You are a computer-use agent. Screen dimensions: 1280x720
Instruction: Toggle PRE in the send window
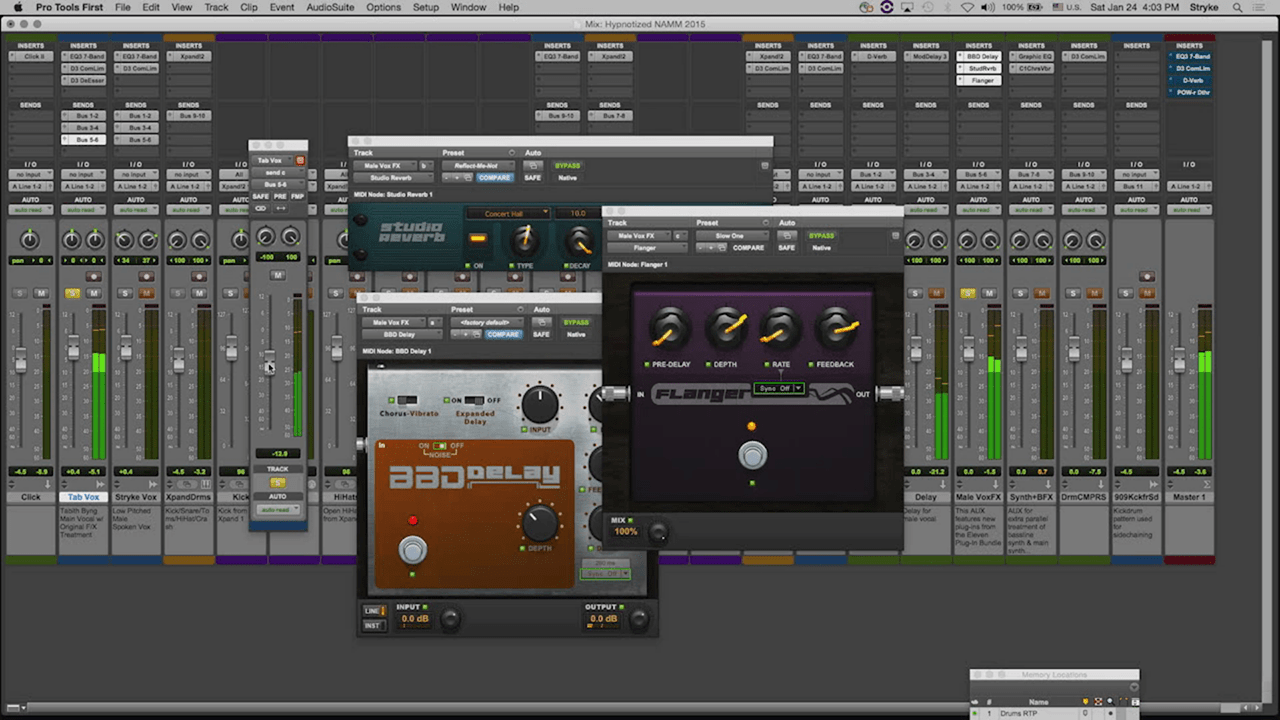point(280,196)
